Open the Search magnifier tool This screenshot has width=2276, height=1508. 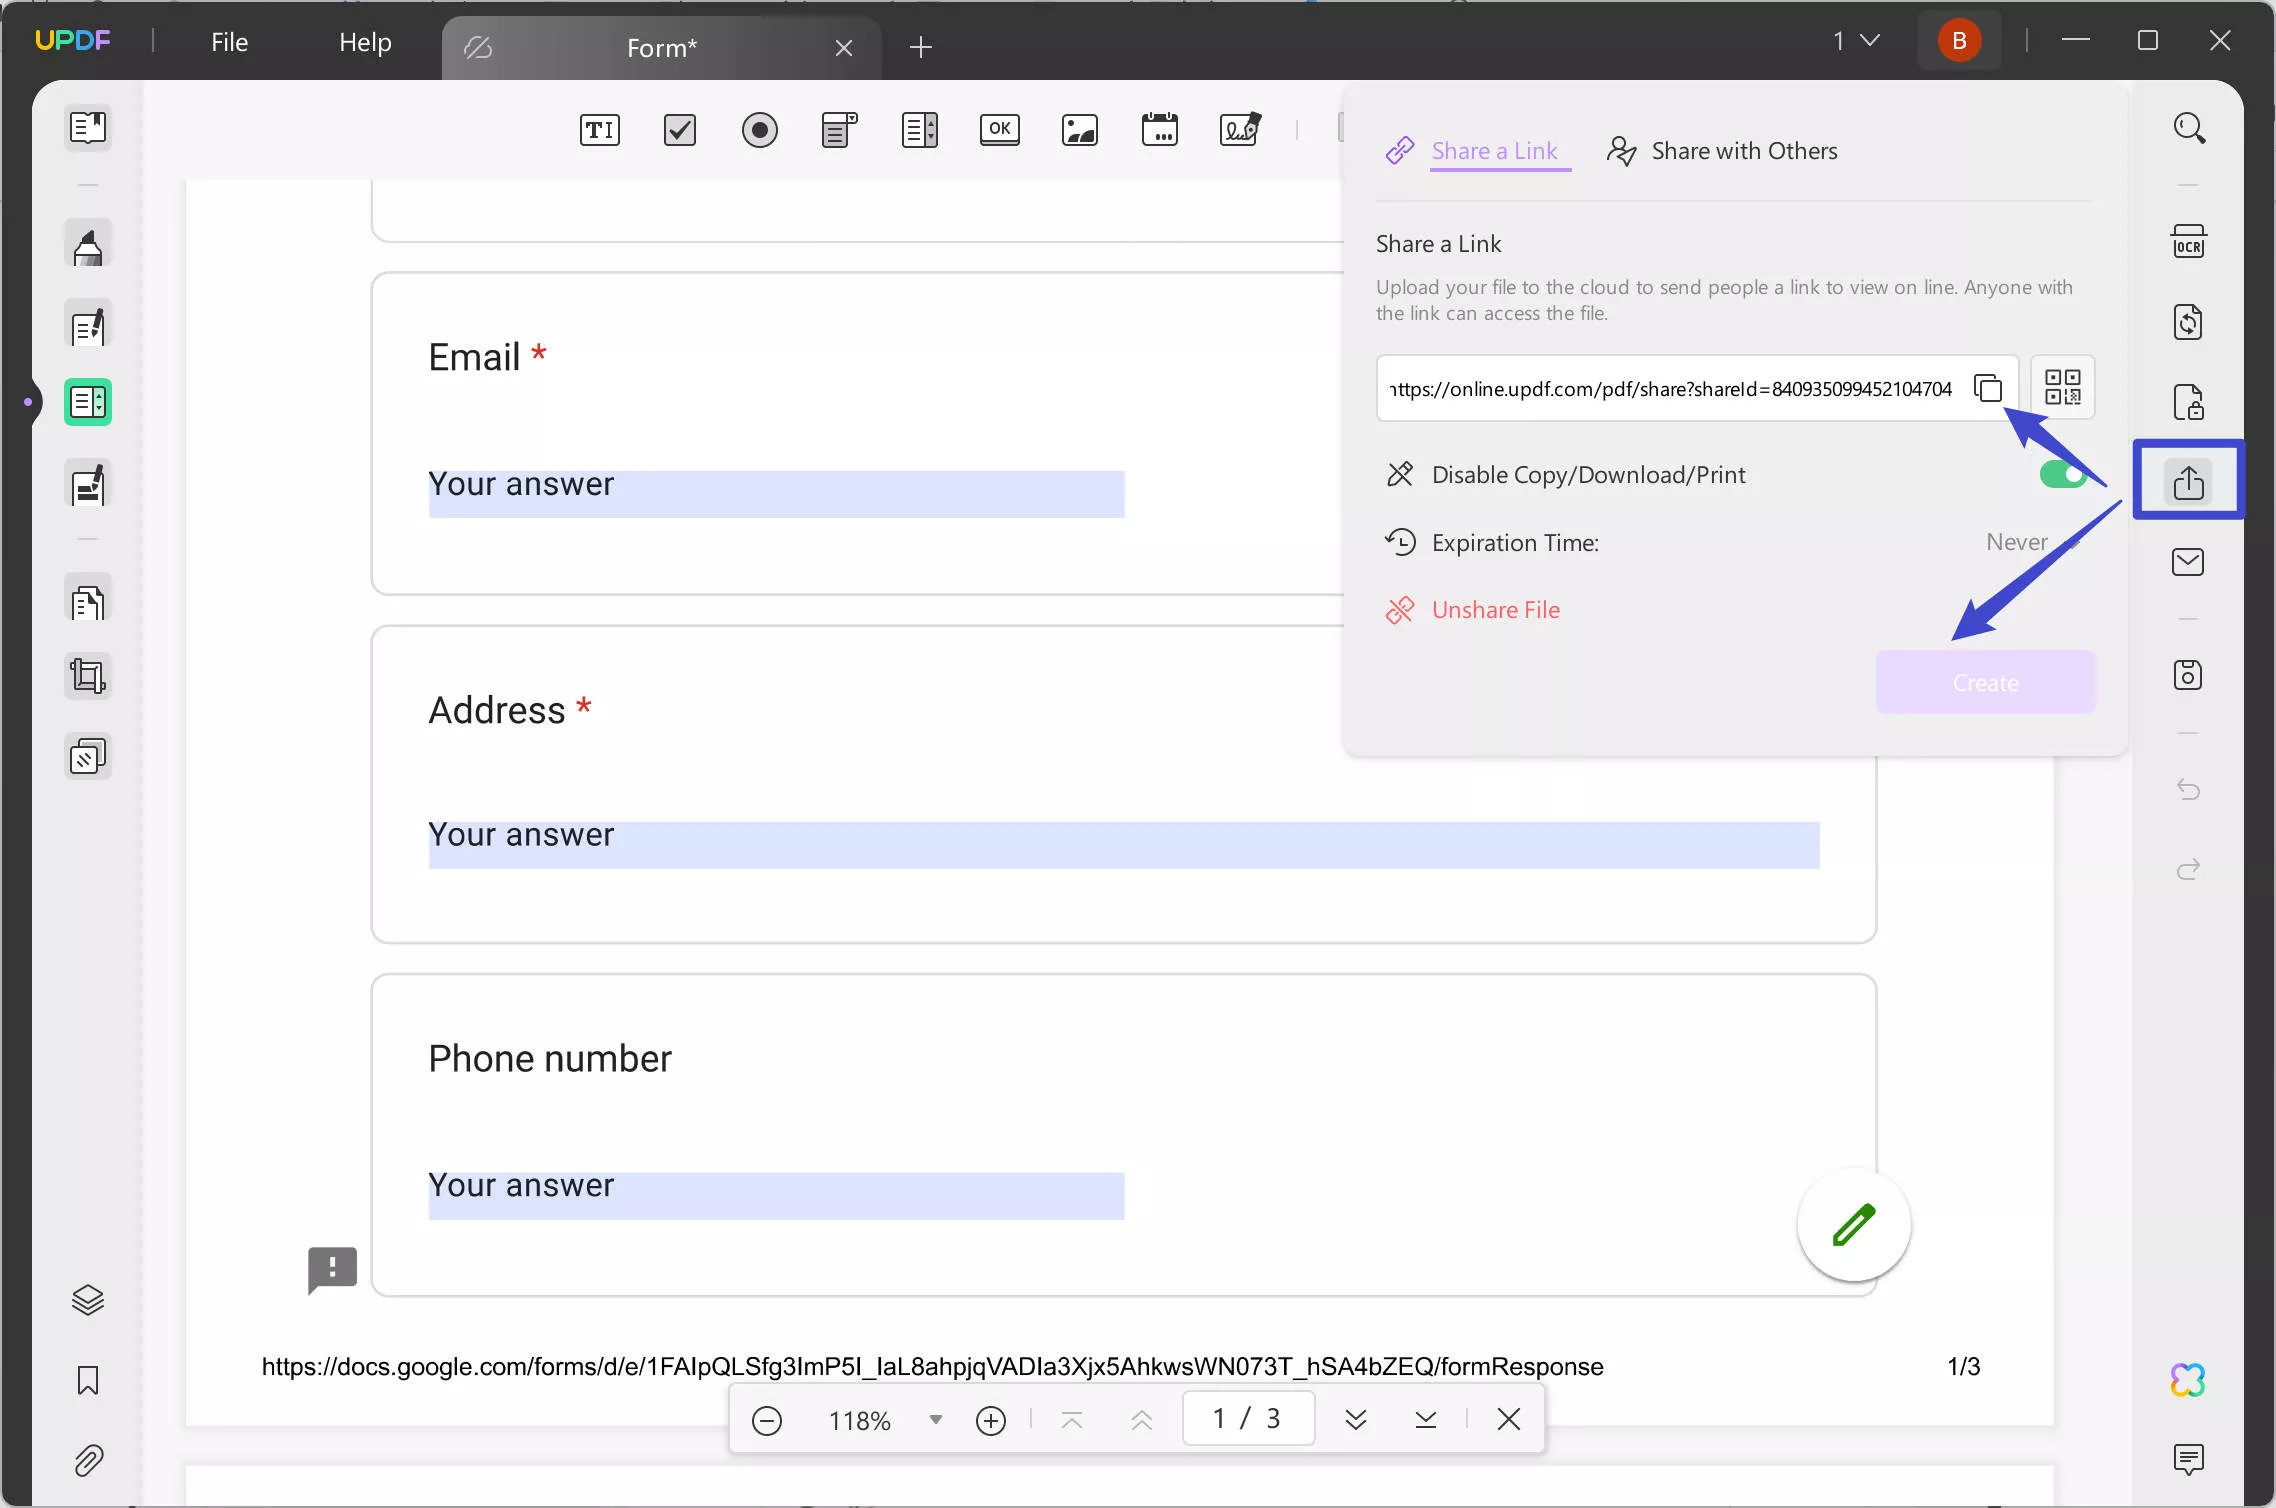coord(2189,128)
